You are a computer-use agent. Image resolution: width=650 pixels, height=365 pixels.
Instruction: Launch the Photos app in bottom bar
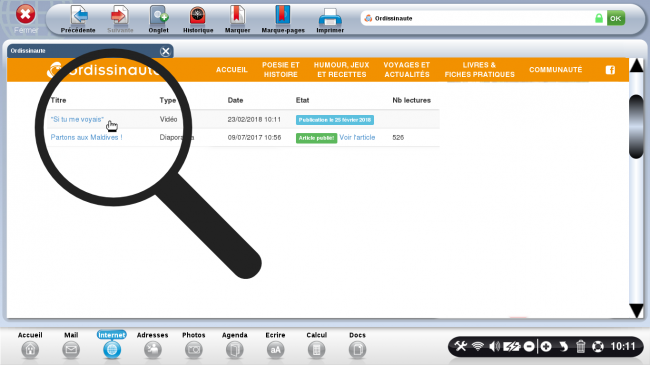(194, 350)
